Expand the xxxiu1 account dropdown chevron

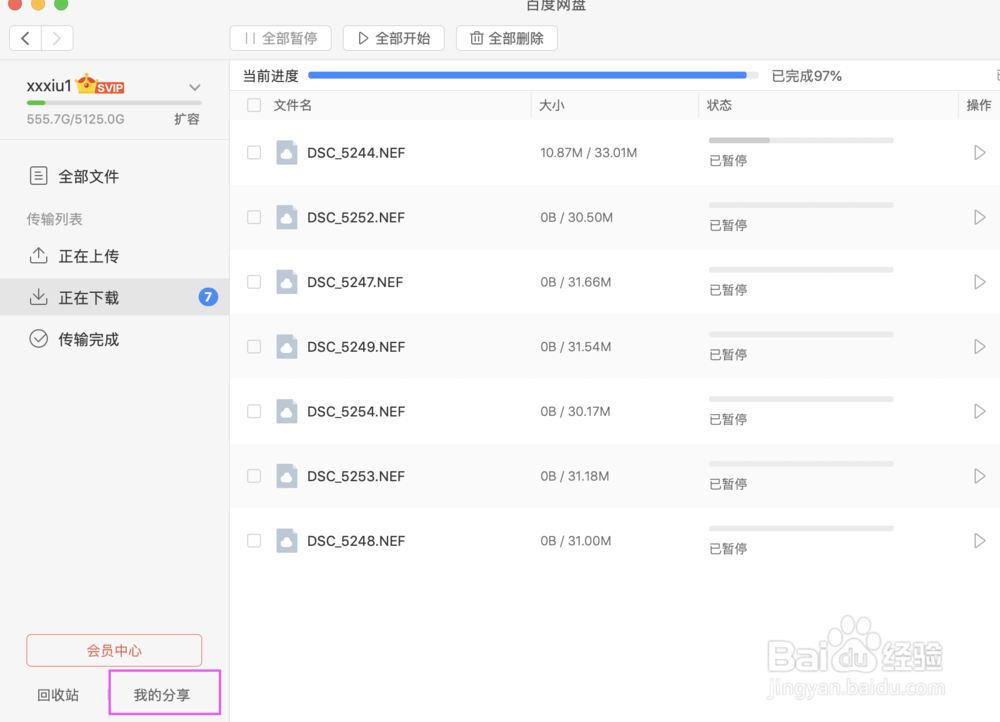tap(195, 87)
